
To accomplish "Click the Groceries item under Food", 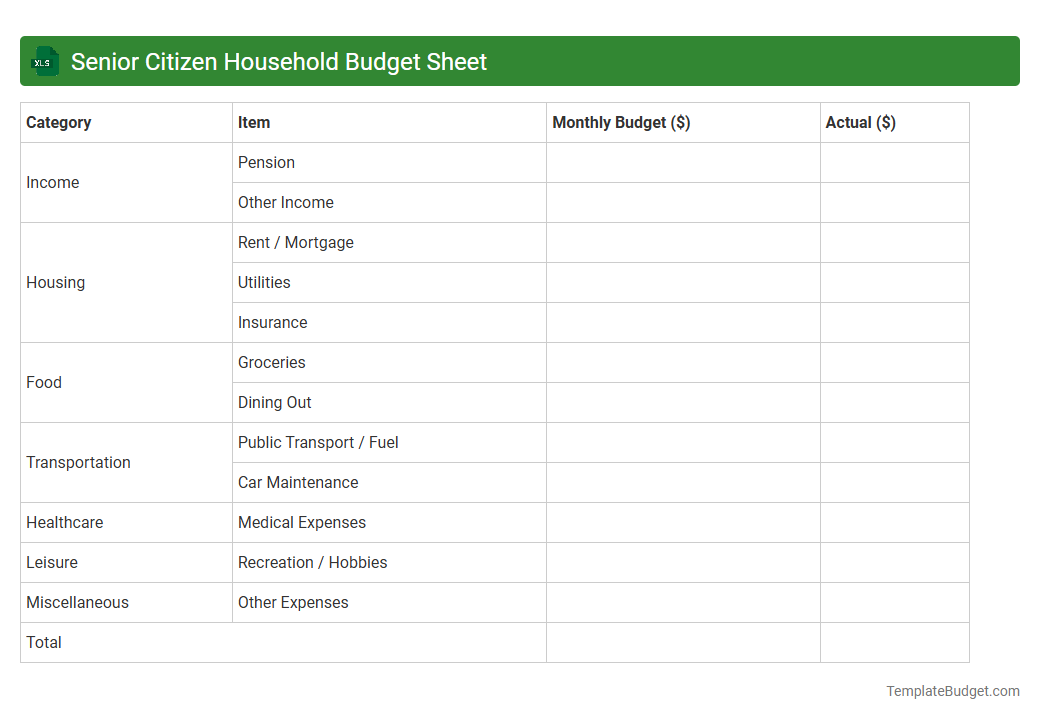I will pos(271,362).
